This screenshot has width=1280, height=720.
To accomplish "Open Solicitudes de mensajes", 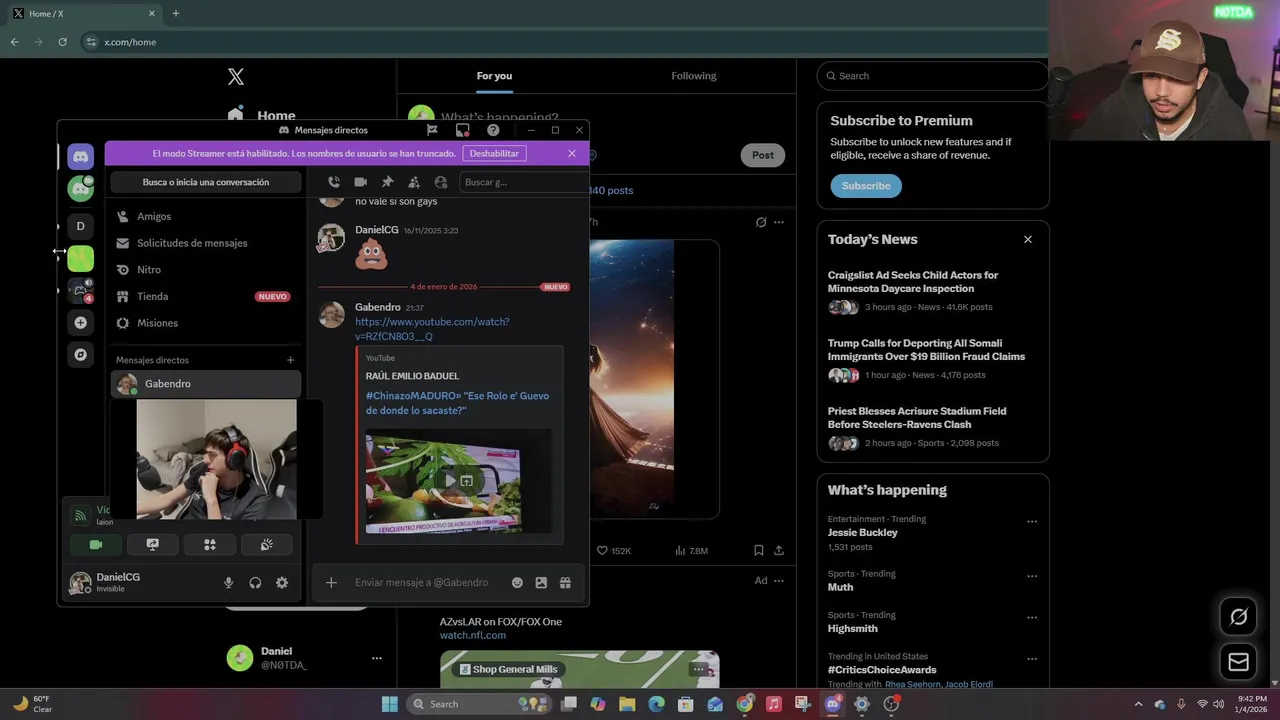I will coord(205,243).
